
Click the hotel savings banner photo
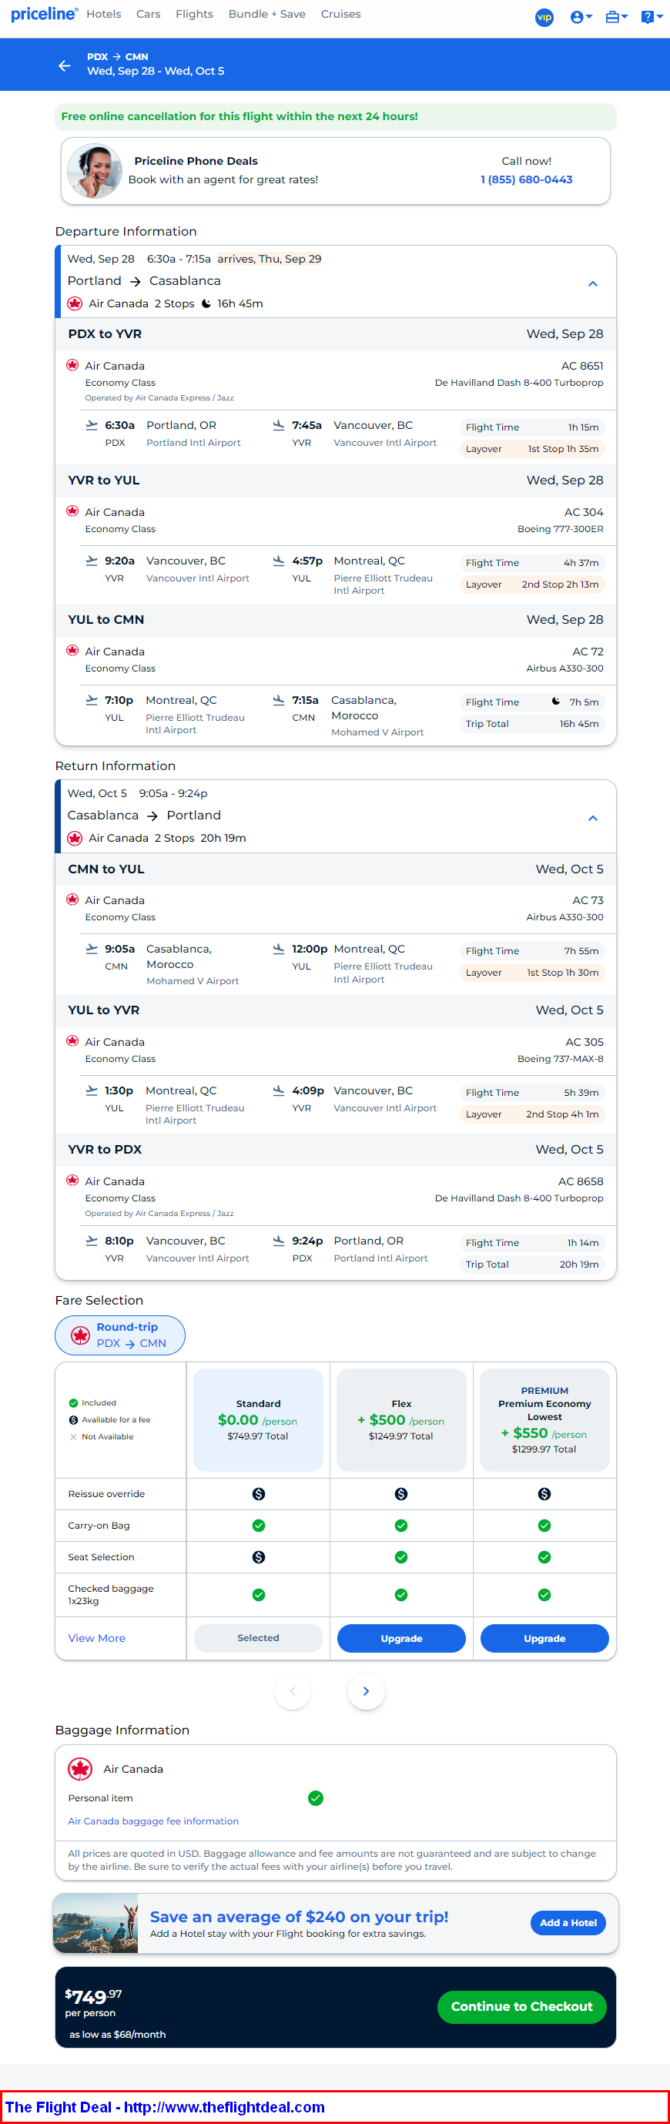[96, 1923]
